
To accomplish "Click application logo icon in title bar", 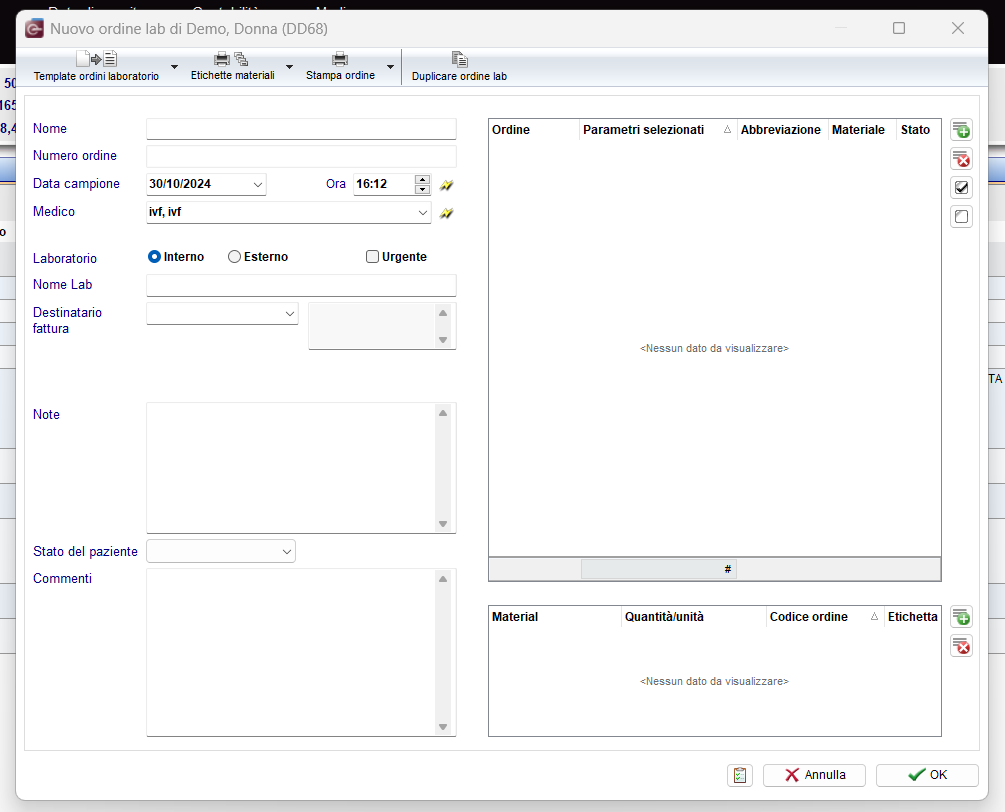I will [34, 29].
